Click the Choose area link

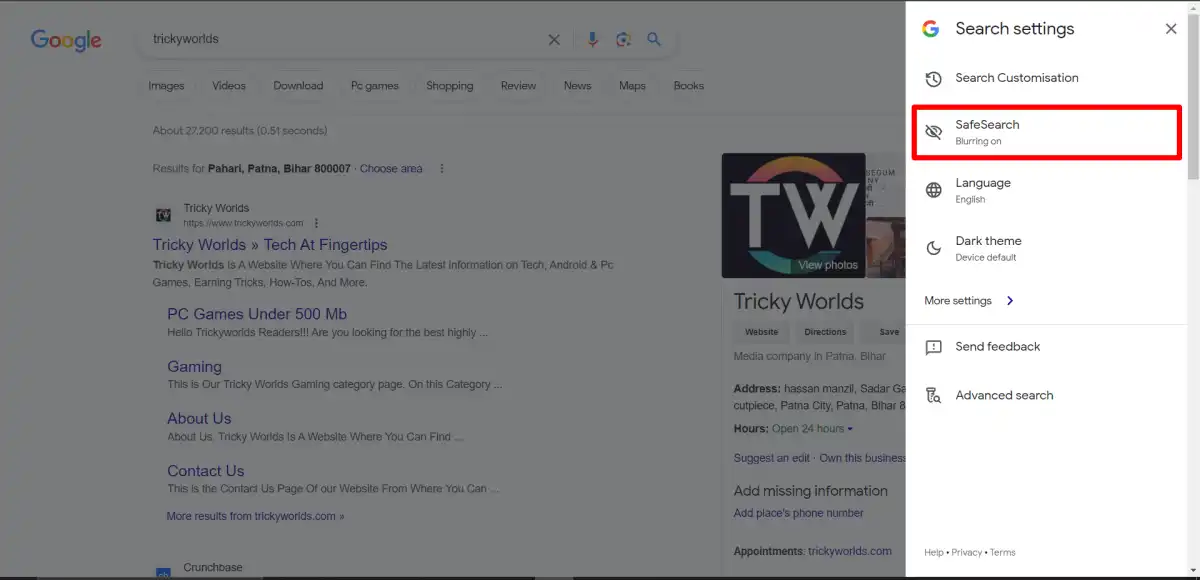(x=391, y=169)
